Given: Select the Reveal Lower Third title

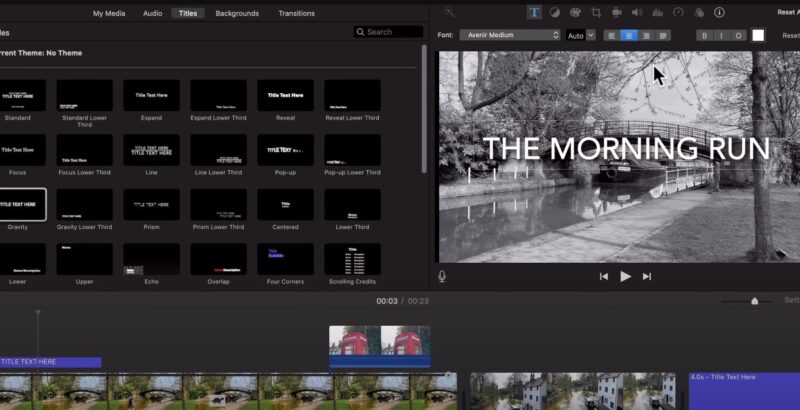Looking at the screenshot, I should 352,95.
